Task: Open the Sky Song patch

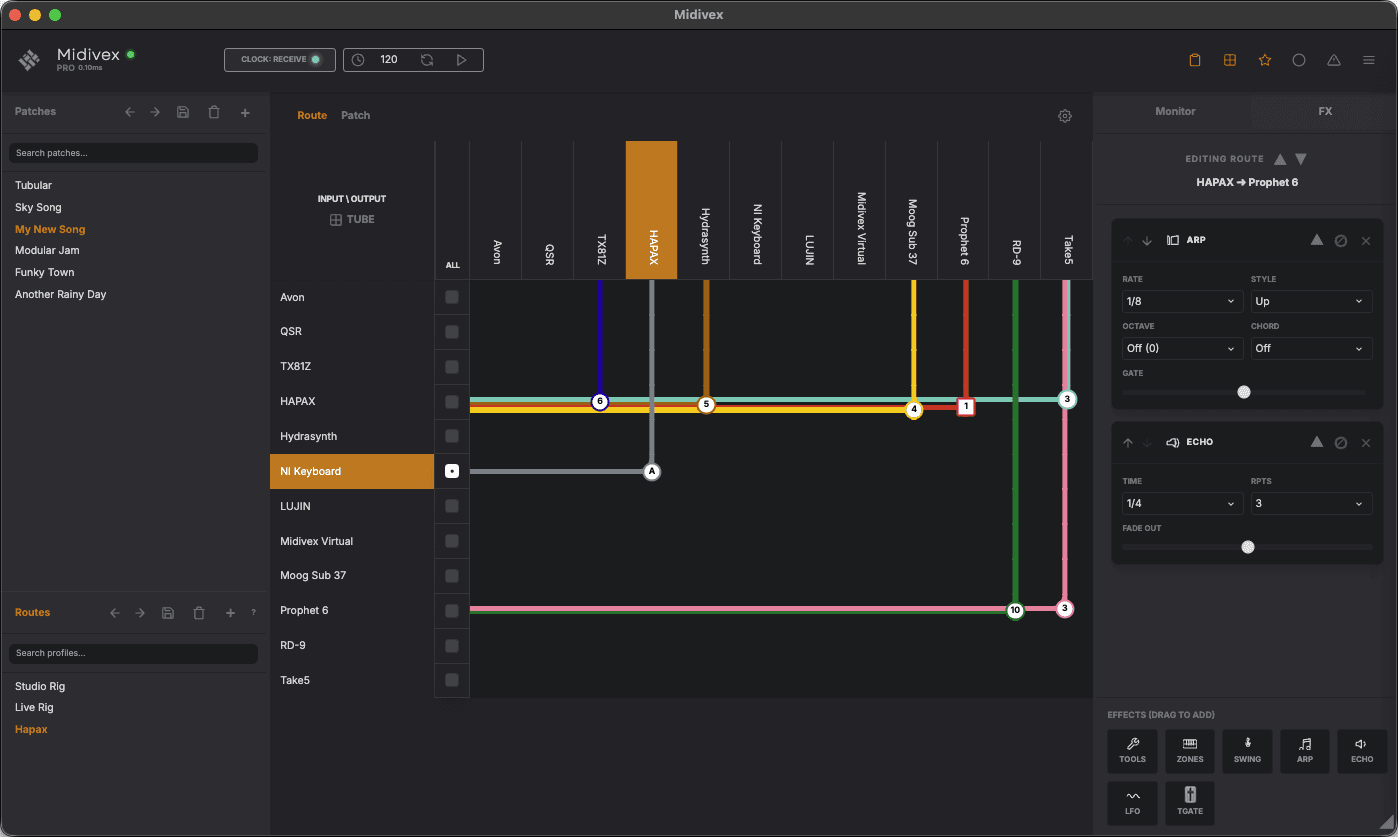Action: coord(37,207)
